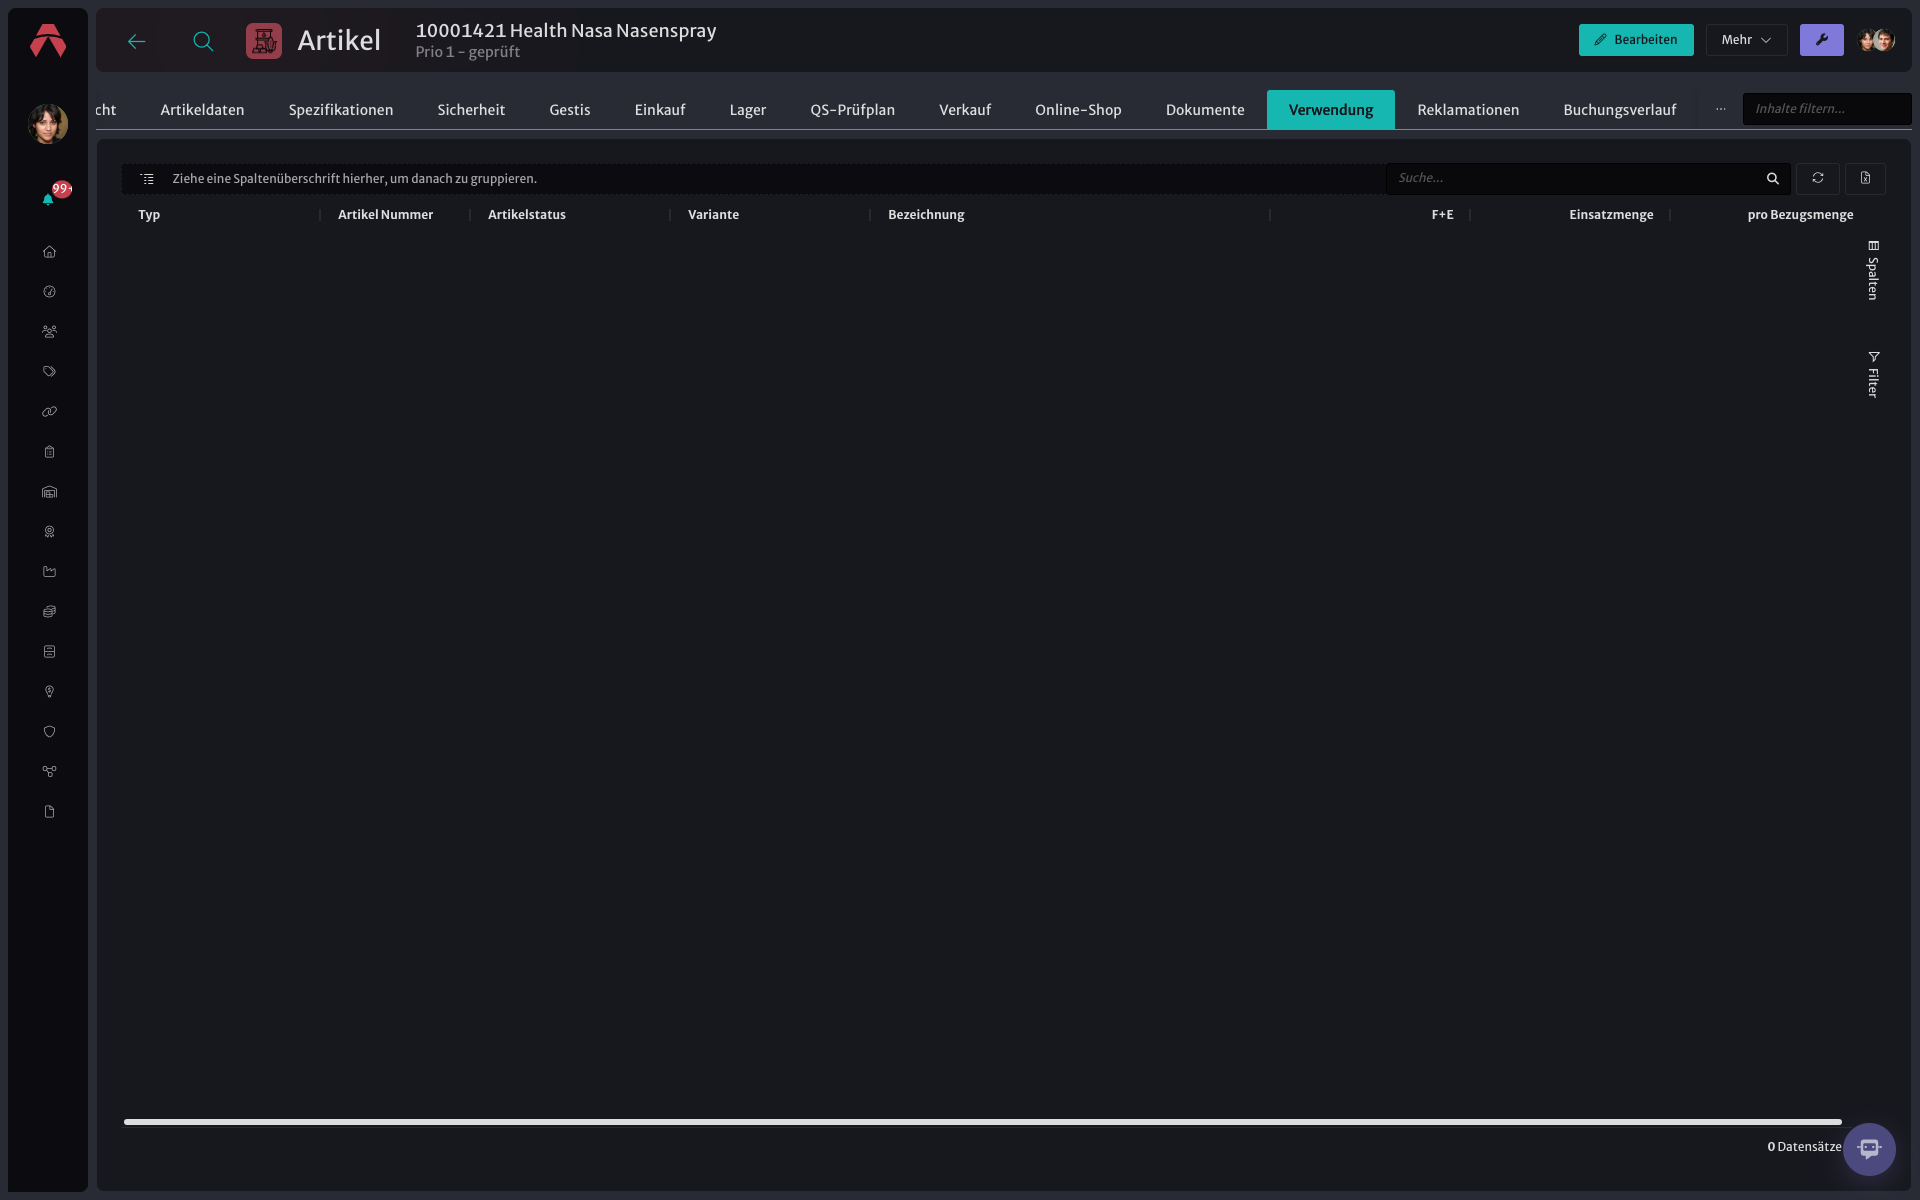Sort by the Einsatzmenge column header

point(1611,215)
